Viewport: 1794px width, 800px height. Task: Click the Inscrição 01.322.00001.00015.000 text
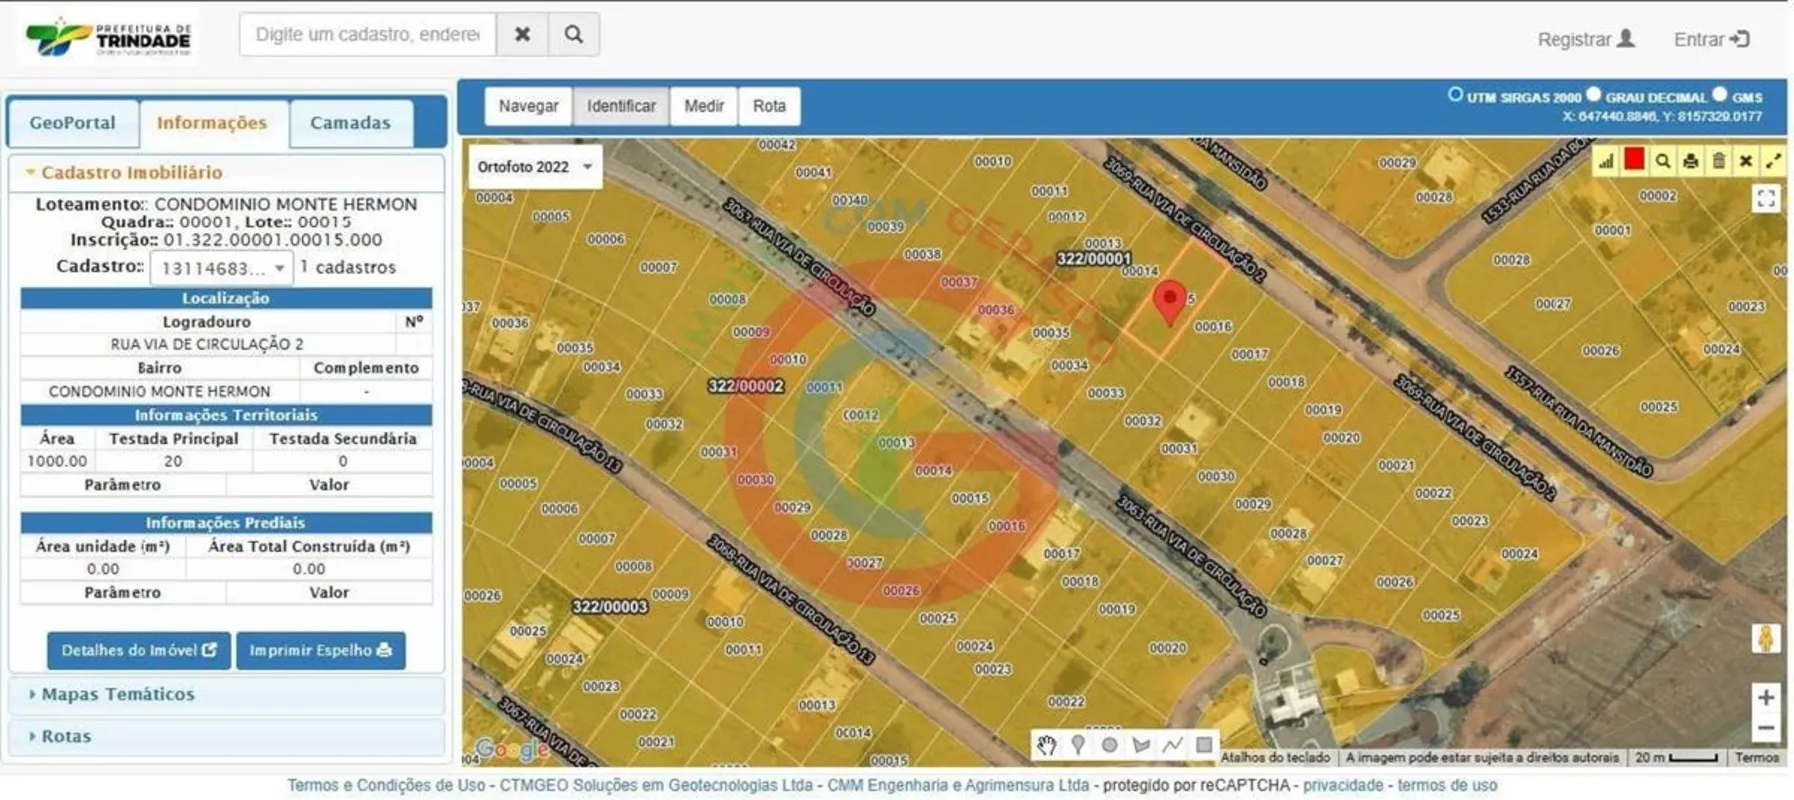226,240
